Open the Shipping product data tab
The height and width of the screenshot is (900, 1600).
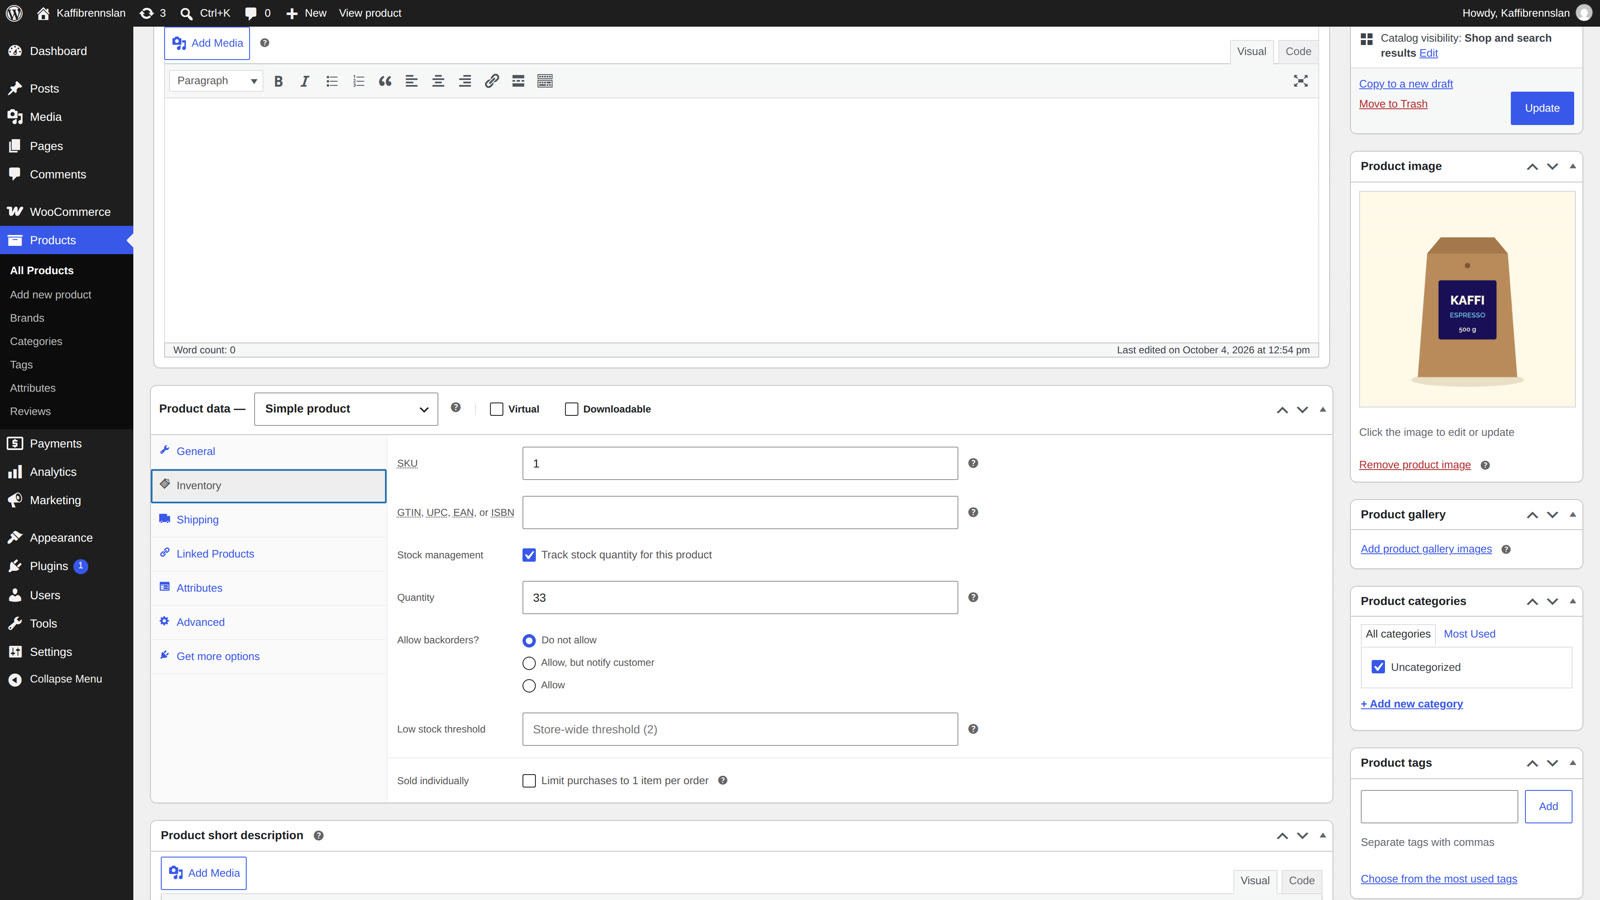[269, 520]
